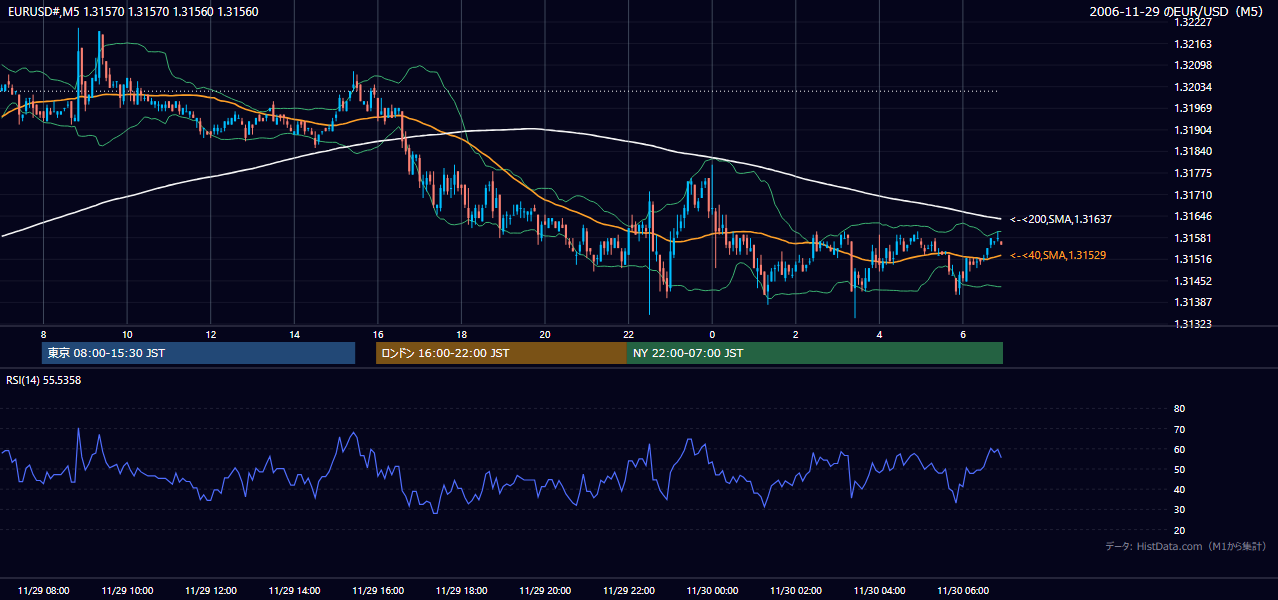Click price level 1.31581 on axis
The image size is (1278, 600).
[1192, 238]
